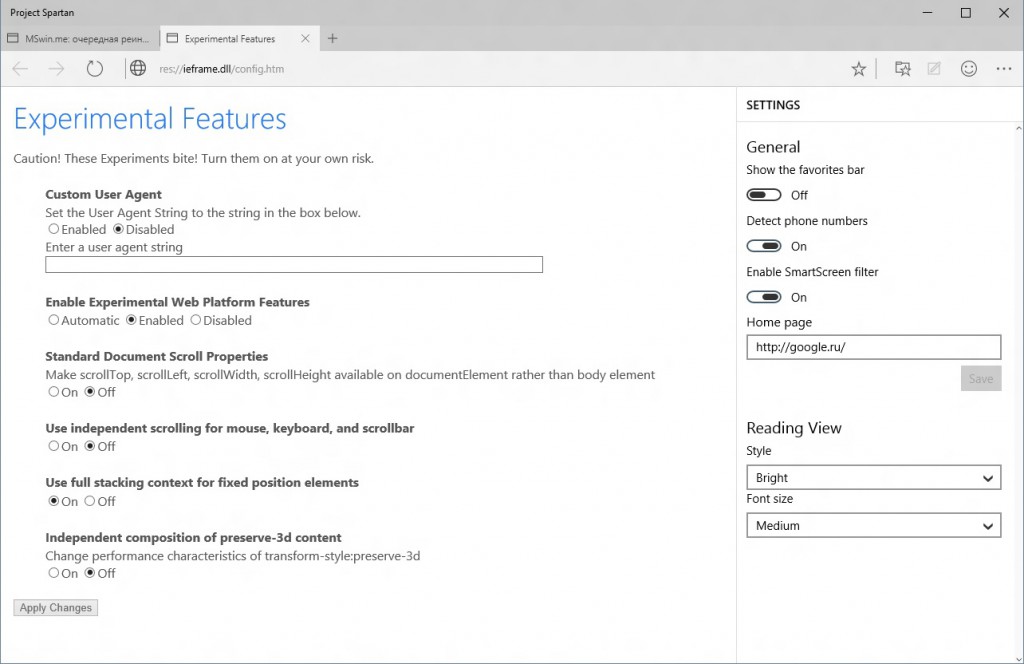
Task: Toggle the Show the favorites bar switch
Action: click(x=764, y=195)
